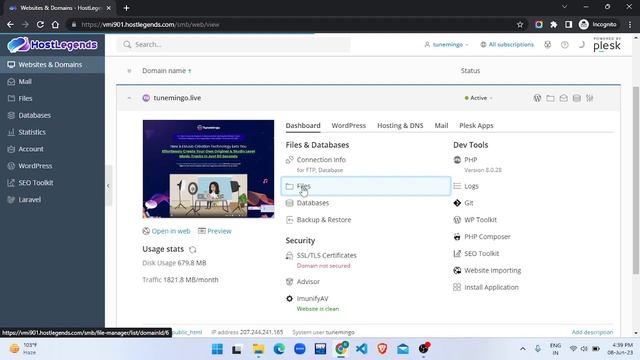Open SEO Toolkit in the sidebar
The height and width of the screenshot is (360, 640).
(x=52, y=183)
